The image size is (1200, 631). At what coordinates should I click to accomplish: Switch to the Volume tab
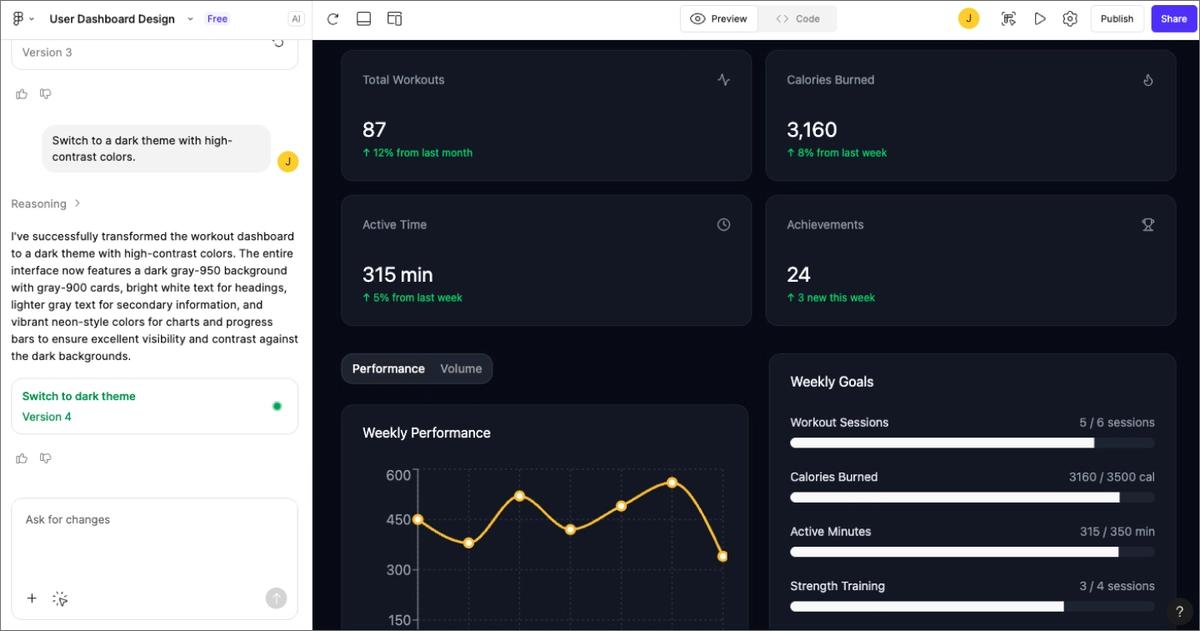point(461,368)
